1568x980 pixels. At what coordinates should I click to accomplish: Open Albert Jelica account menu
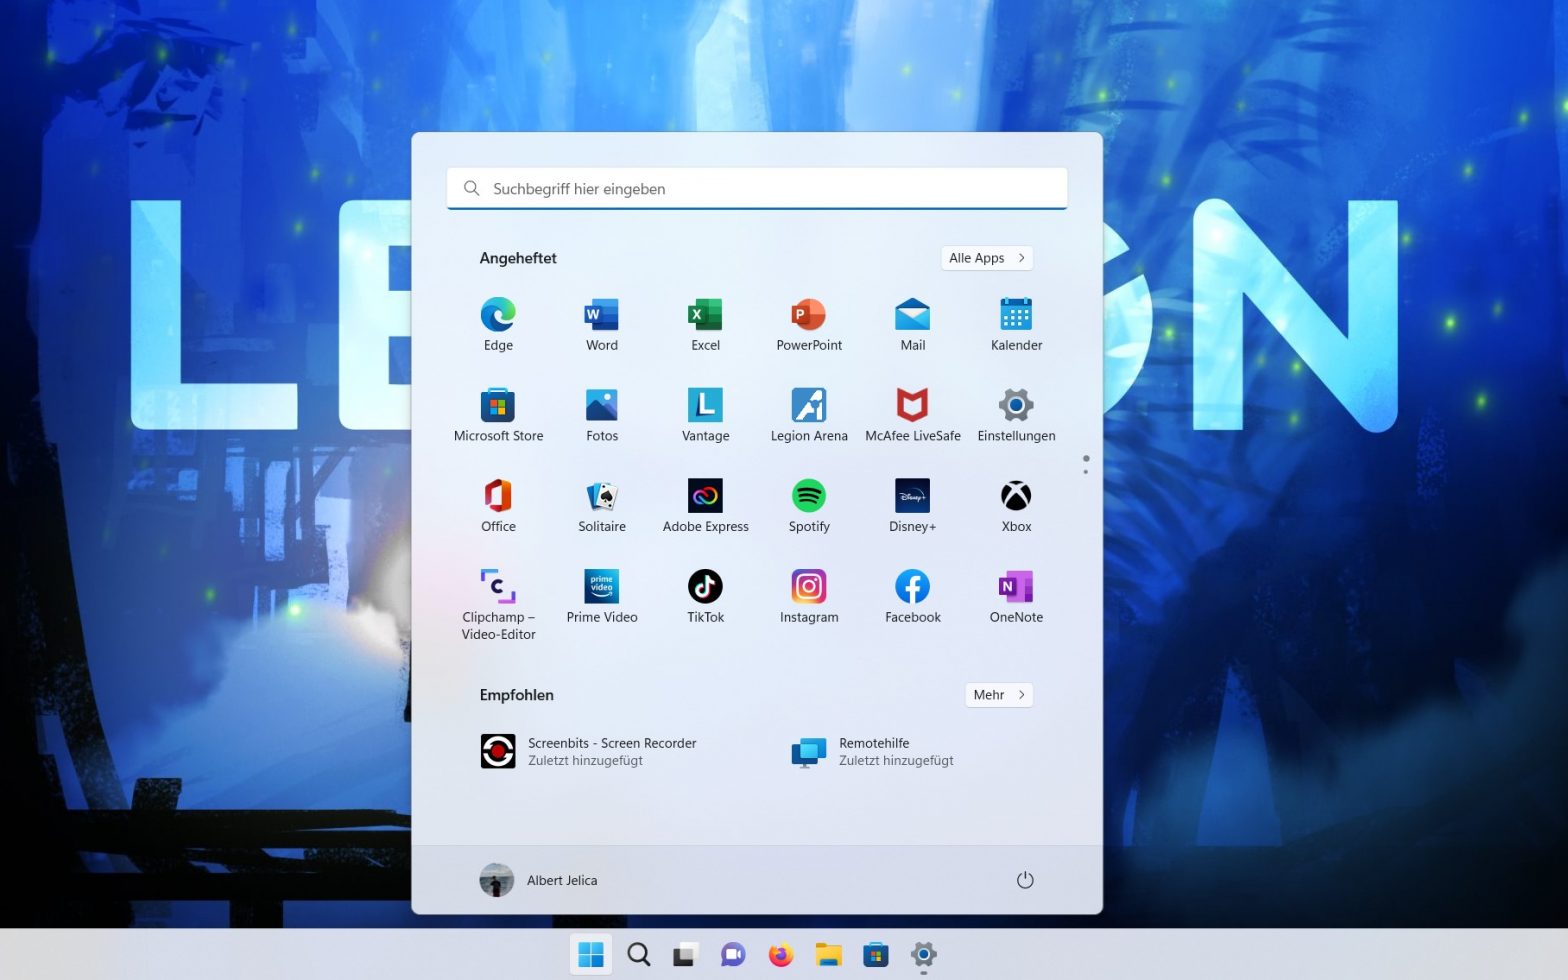point(539,880)
